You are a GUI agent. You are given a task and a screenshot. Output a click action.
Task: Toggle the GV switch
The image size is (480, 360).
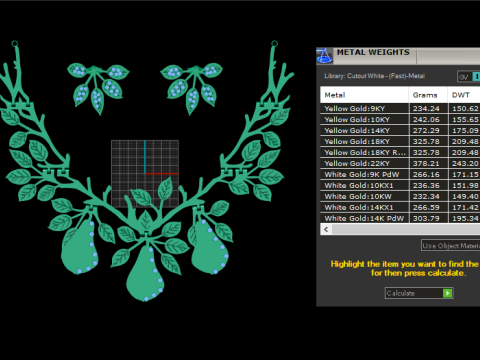(469, 77)
